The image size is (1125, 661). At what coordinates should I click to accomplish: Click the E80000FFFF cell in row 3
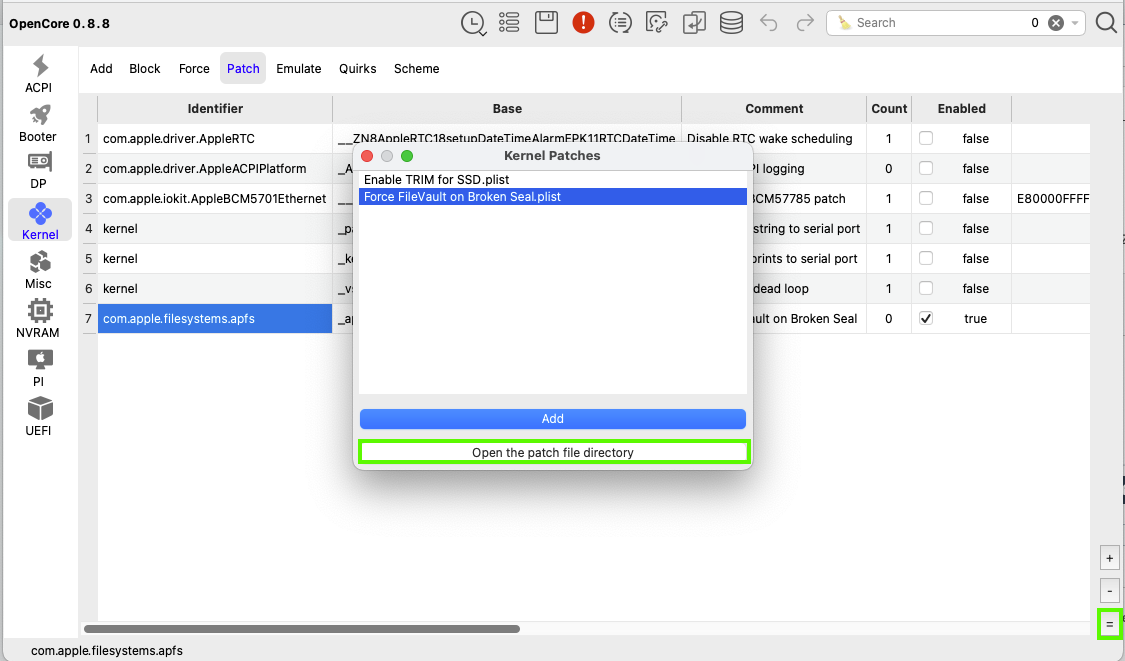pyautogui.click(x=1052, y=198)
